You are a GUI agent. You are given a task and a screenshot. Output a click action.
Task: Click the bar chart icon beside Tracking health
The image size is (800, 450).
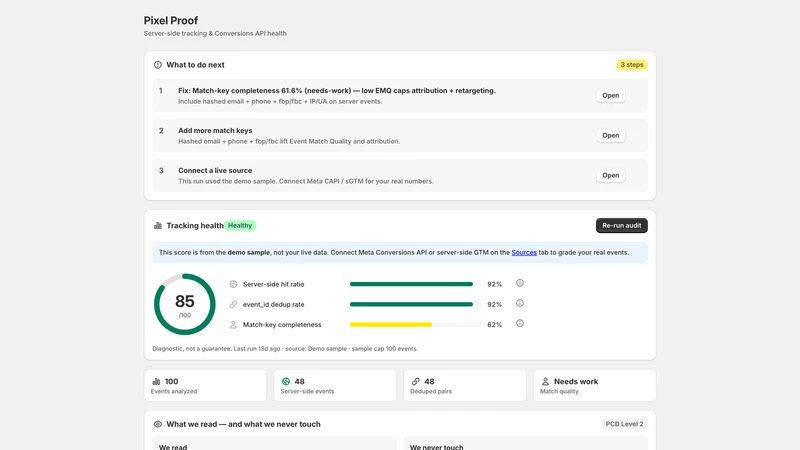(x=158, y=226)
